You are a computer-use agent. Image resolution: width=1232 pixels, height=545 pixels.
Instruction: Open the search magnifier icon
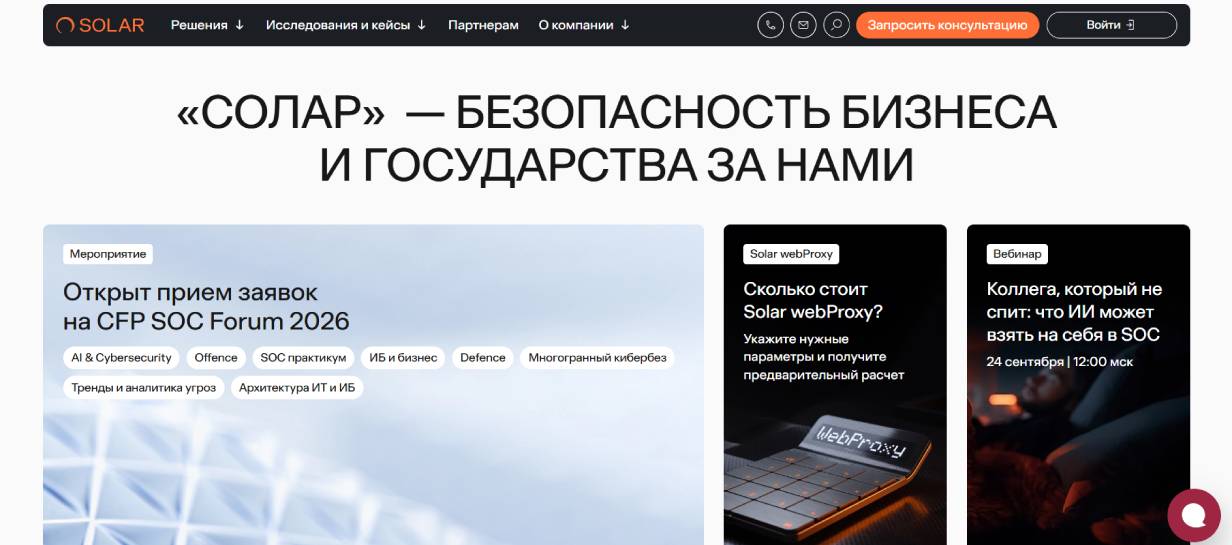[836, 25]
